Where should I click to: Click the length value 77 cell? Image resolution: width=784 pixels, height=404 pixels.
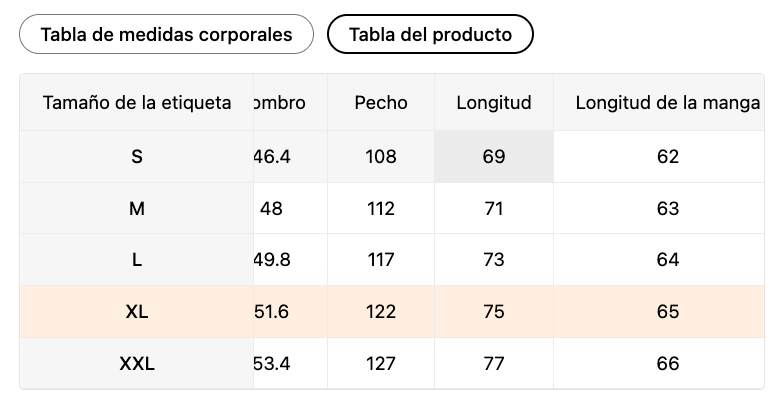[493, 364]
